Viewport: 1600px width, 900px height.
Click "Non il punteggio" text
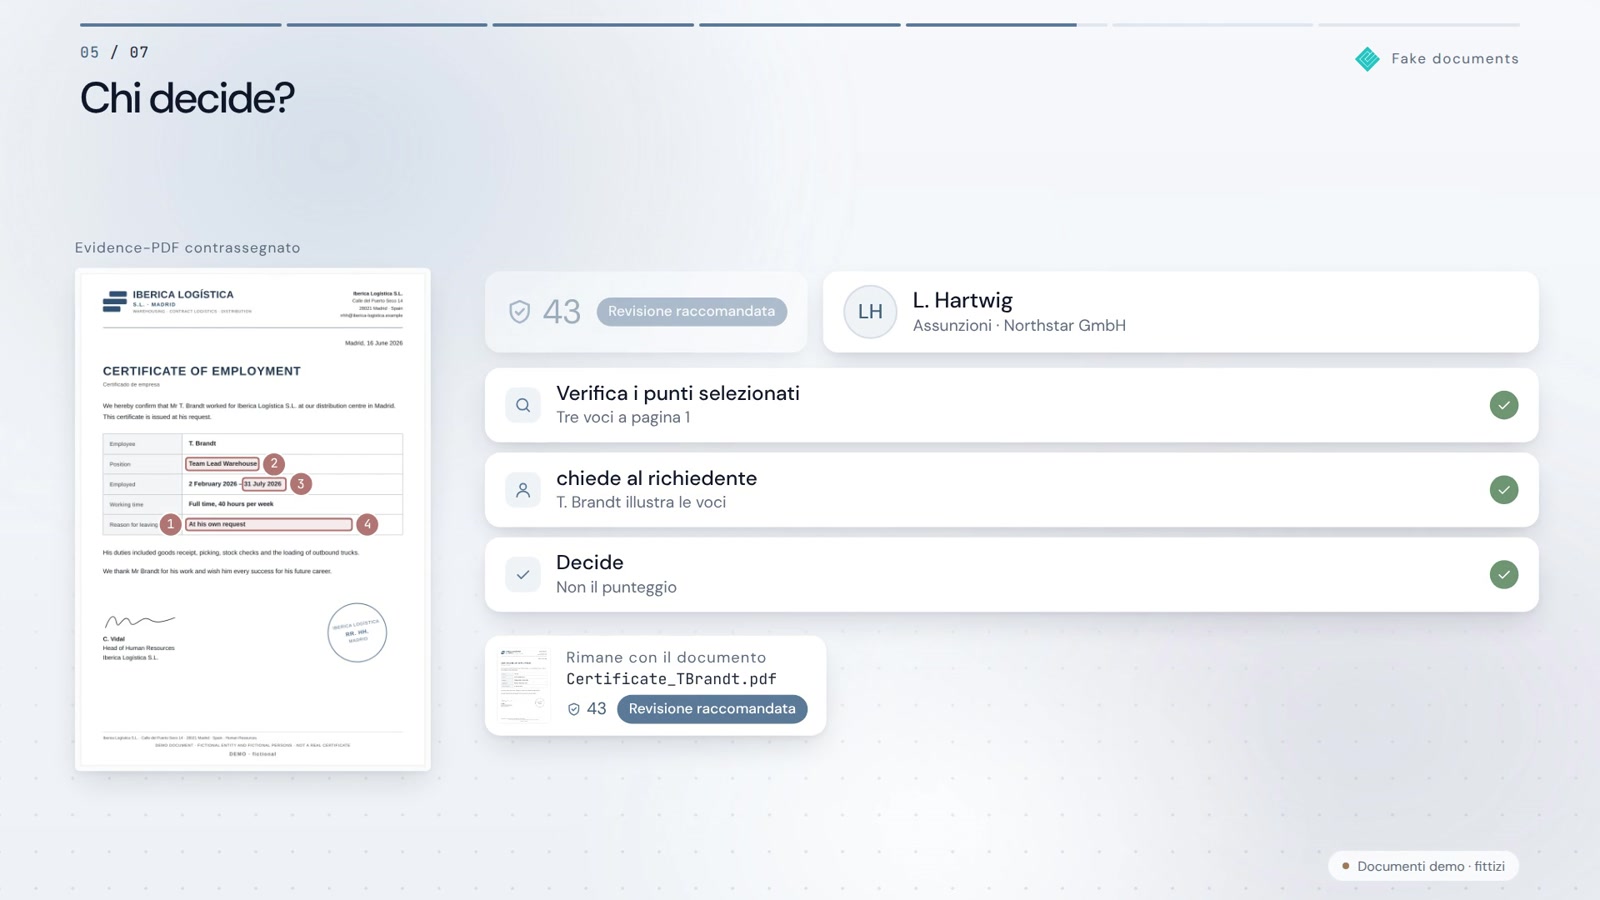616,588
